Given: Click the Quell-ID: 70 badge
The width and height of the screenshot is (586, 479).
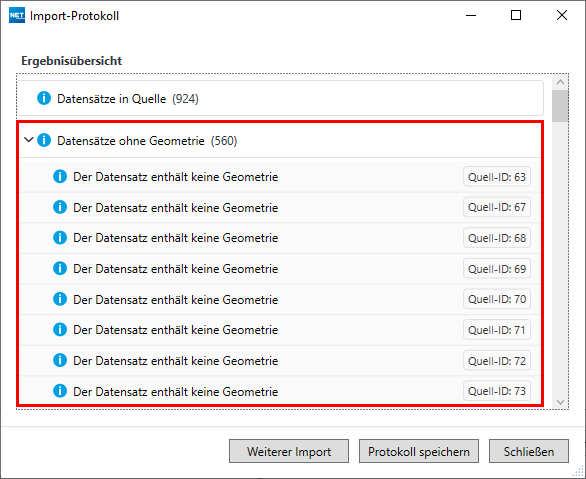Looking at the screenshot, I should click(x=497, y=299).
